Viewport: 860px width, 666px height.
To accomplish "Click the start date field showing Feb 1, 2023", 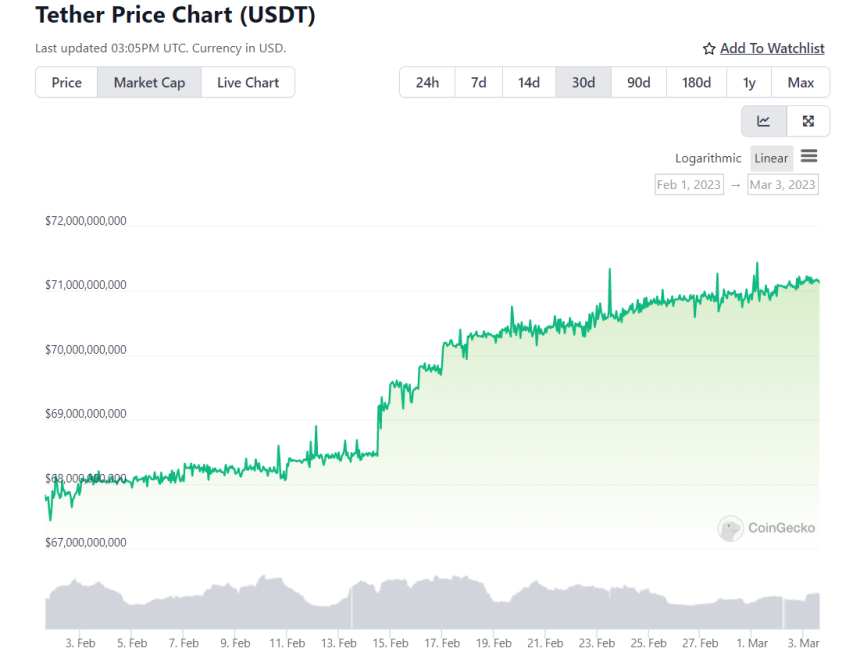I will (689, 184).
